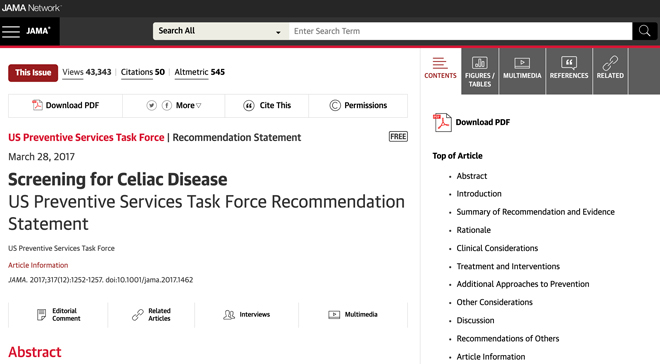Click the Cite This button
This screenshot has width=660, height=364.
[267, 105]
